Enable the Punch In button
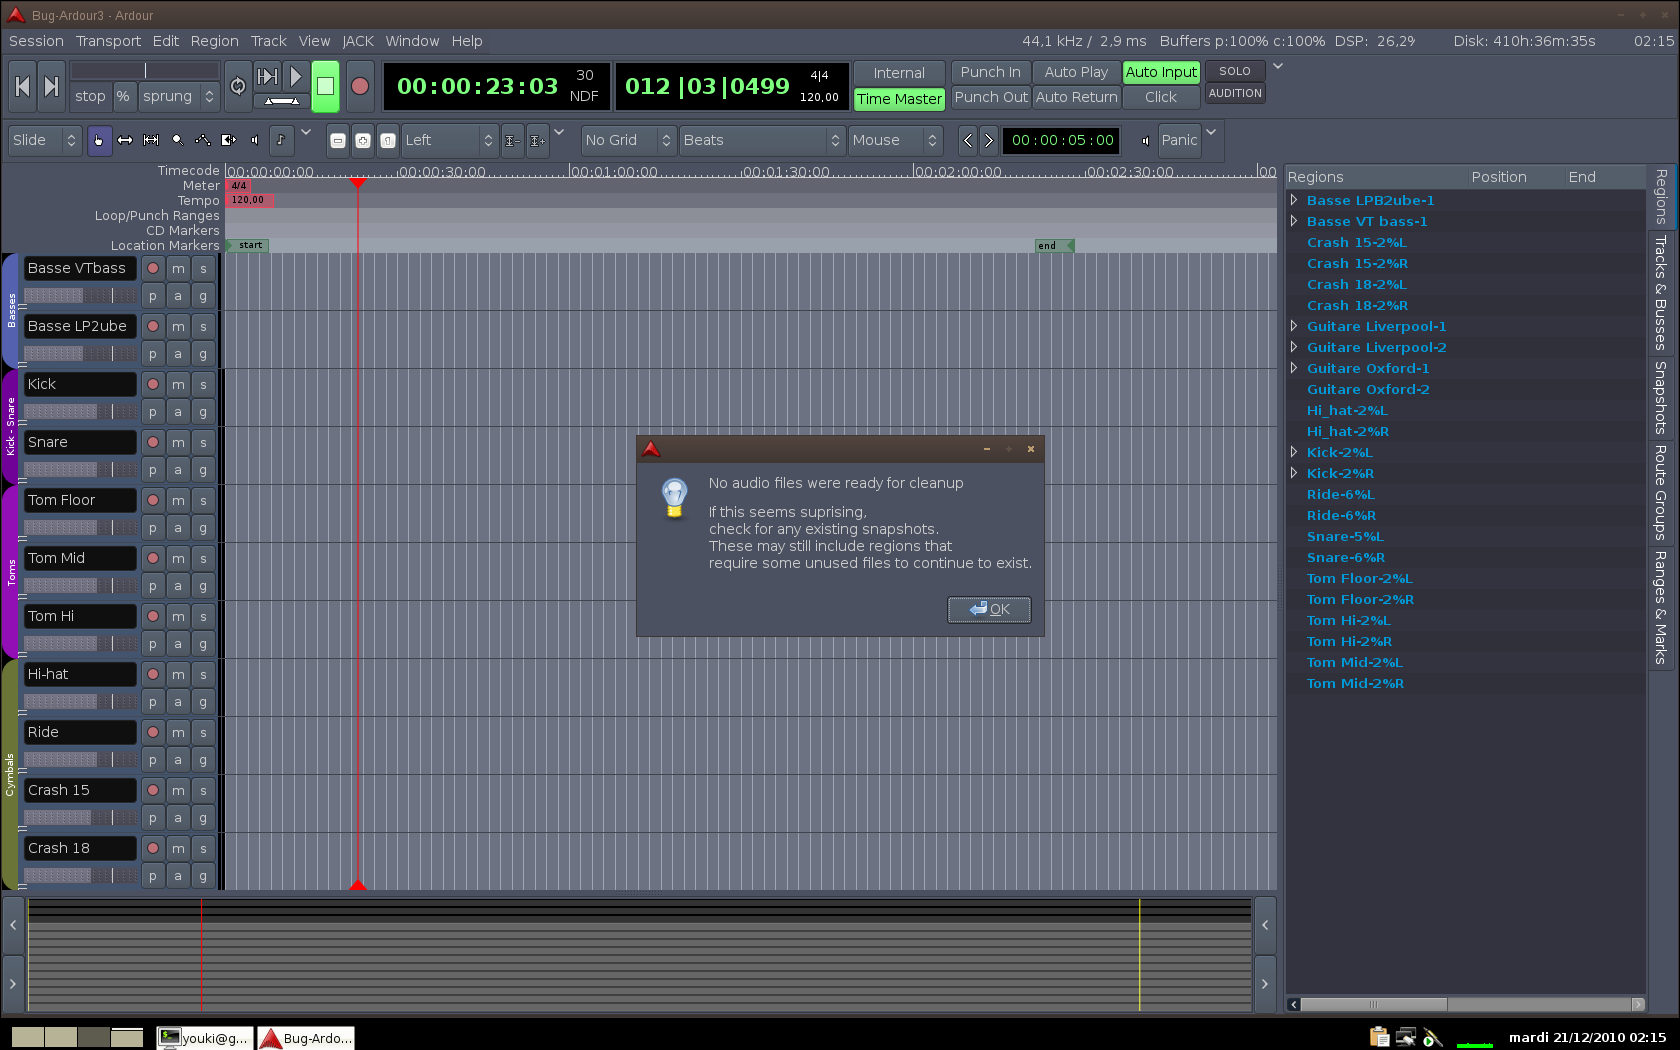This screenshot has width=1680, height=1050. (x=990, y=72)
